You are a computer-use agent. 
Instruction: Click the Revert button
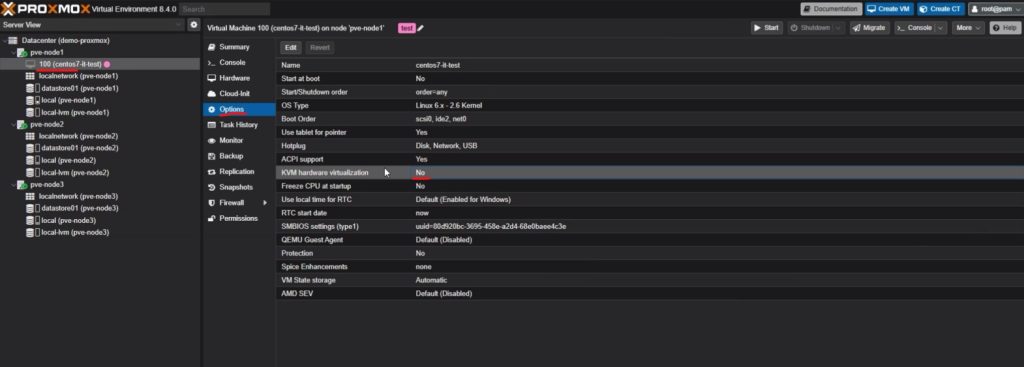tap(320, 48)
